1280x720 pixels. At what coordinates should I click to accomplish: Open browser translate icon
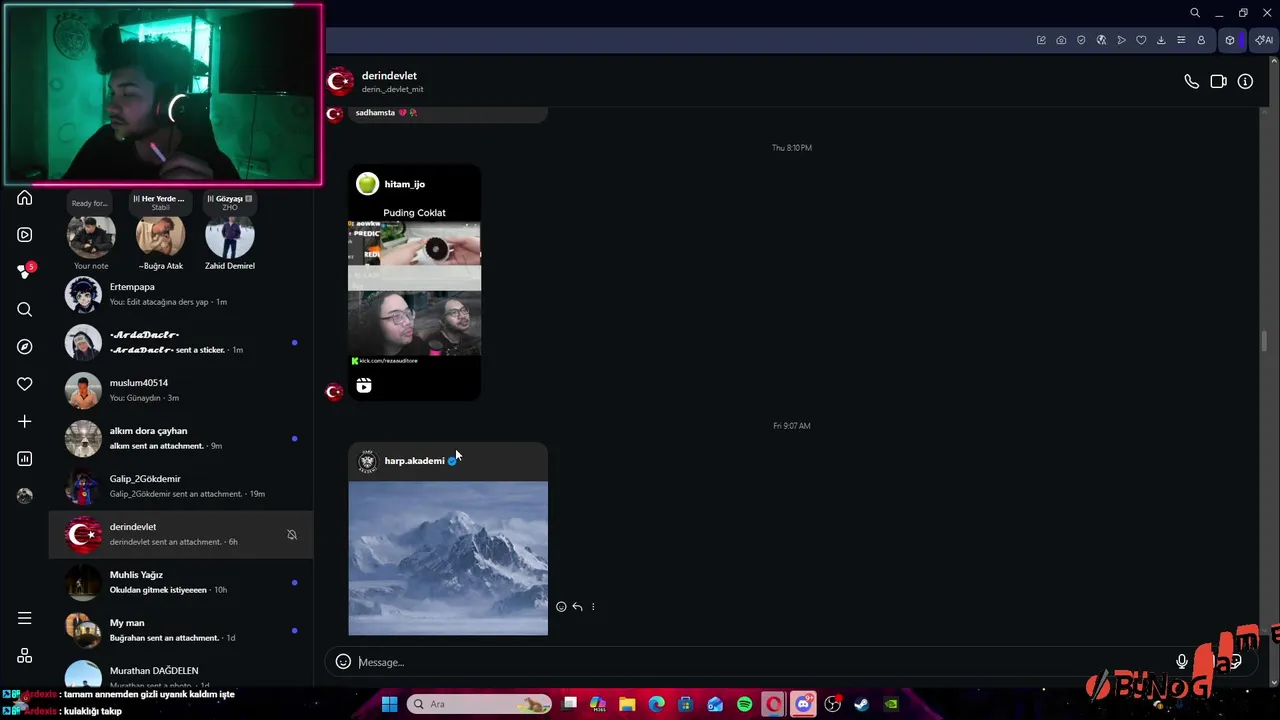pyautogui.click(x=1101, y=40)
